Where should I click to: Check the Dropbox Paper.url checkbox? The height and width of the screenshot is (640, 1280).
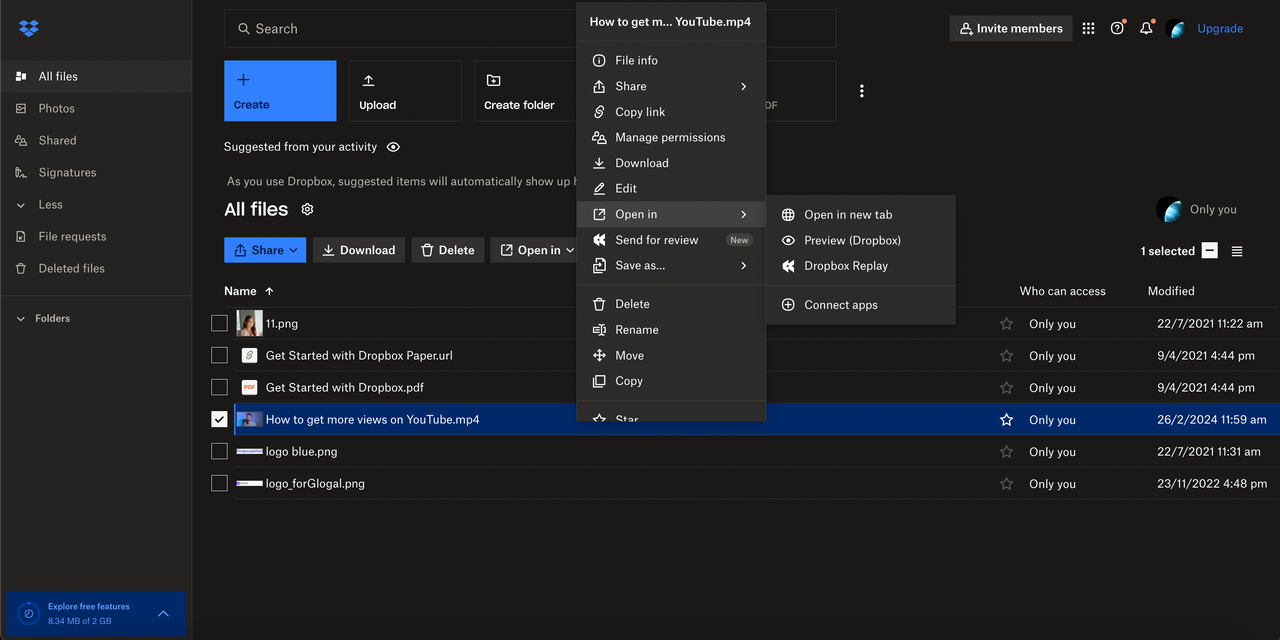point(219,355)
